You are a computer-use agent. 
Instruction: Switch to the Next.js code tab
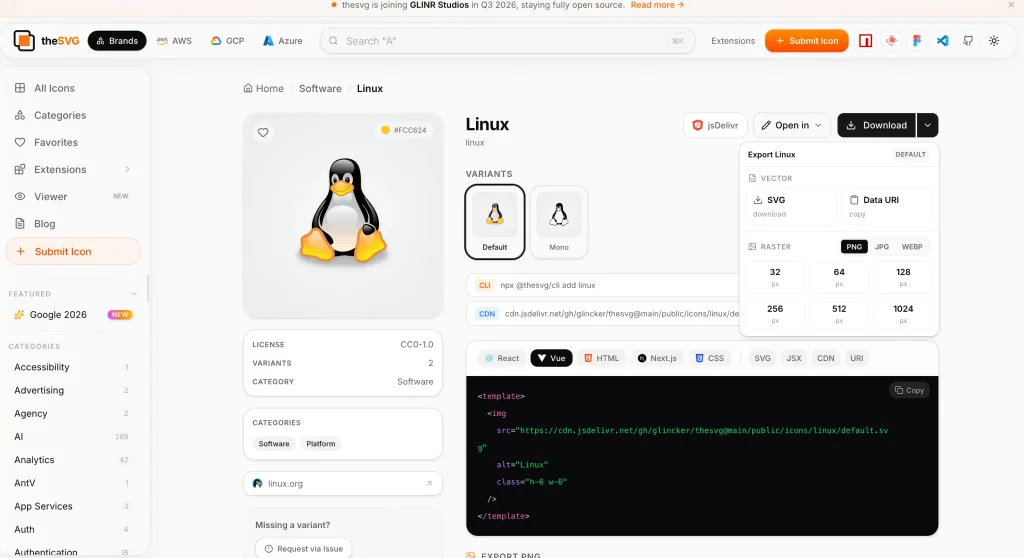click(657, 358)
